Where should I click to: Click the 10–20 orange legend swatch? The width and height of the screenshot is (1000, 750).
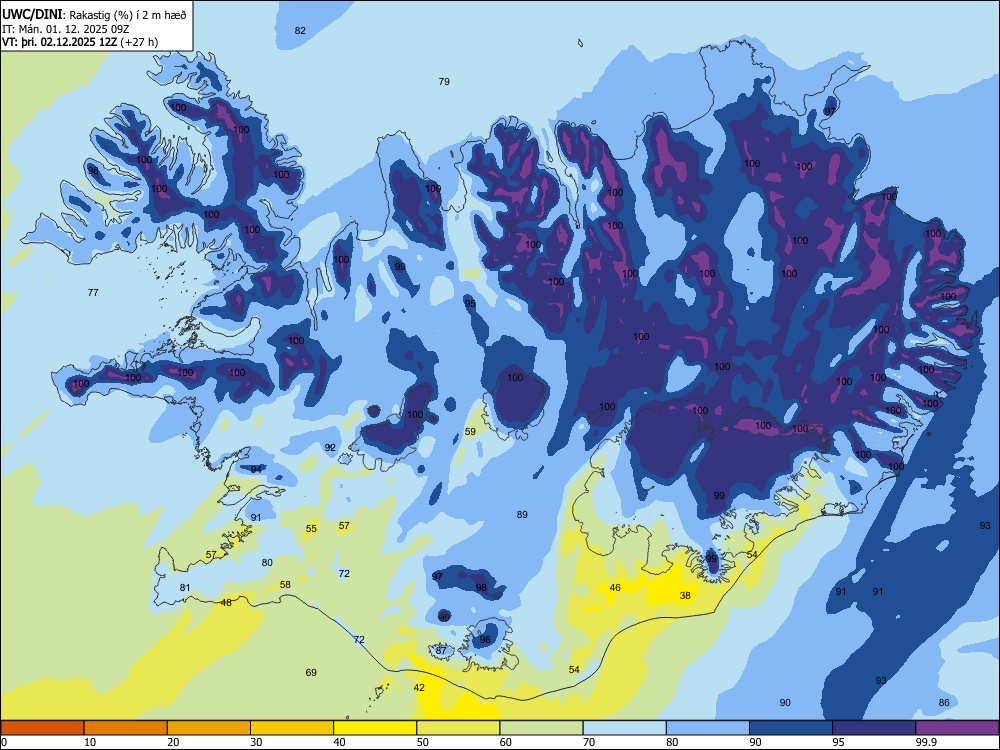tap(126, 728)
